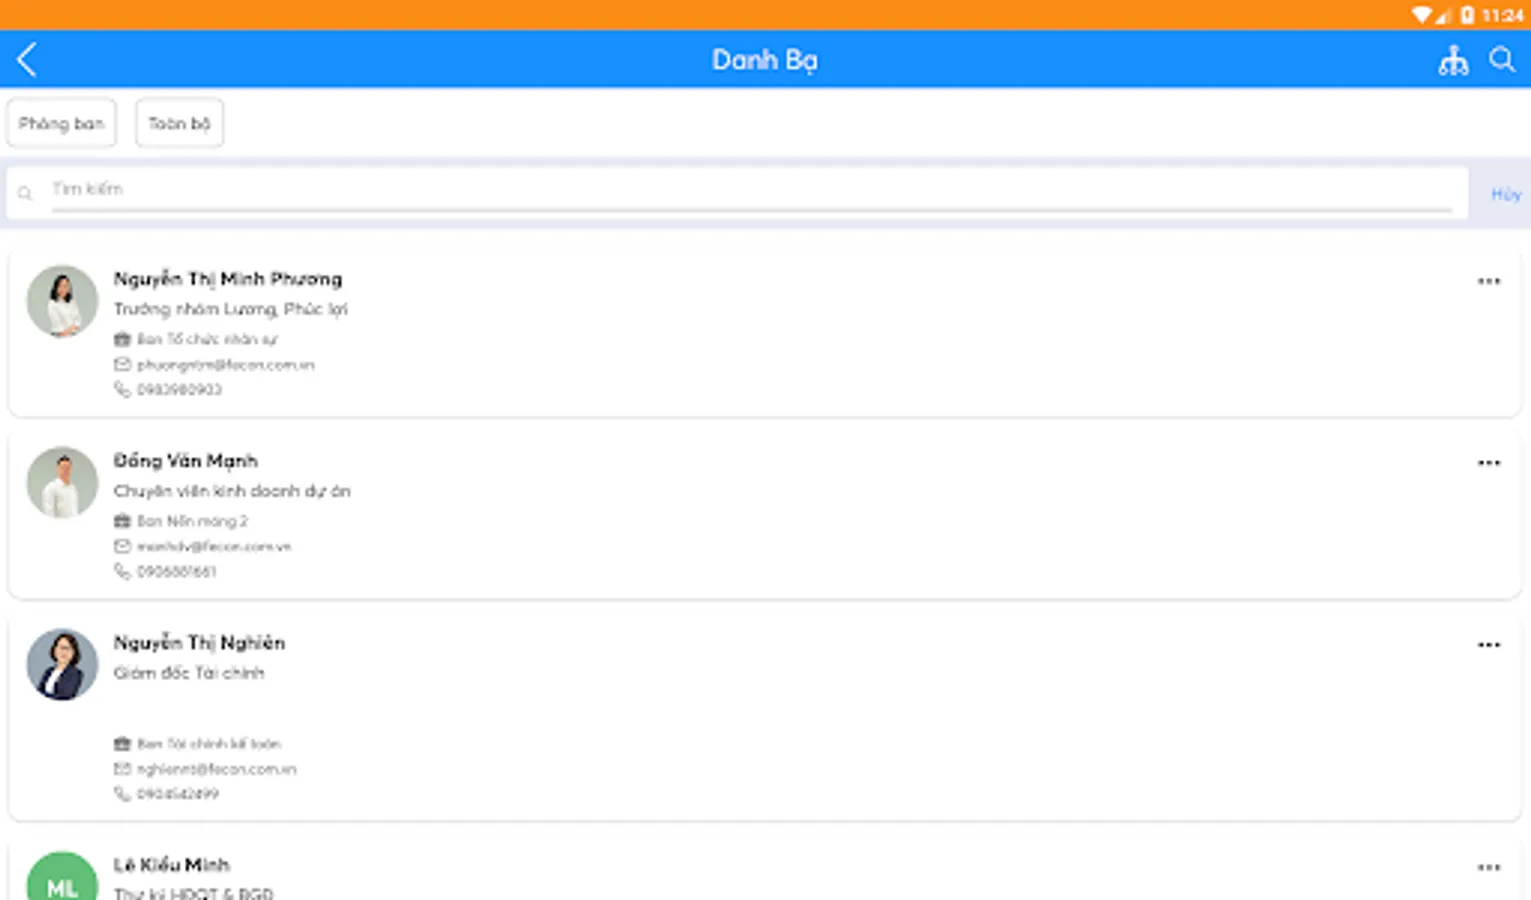This screenshot has width=1531, height=900.
Task: Click job title Chuyên viên kinh doanh dự án
Action: 232,491
